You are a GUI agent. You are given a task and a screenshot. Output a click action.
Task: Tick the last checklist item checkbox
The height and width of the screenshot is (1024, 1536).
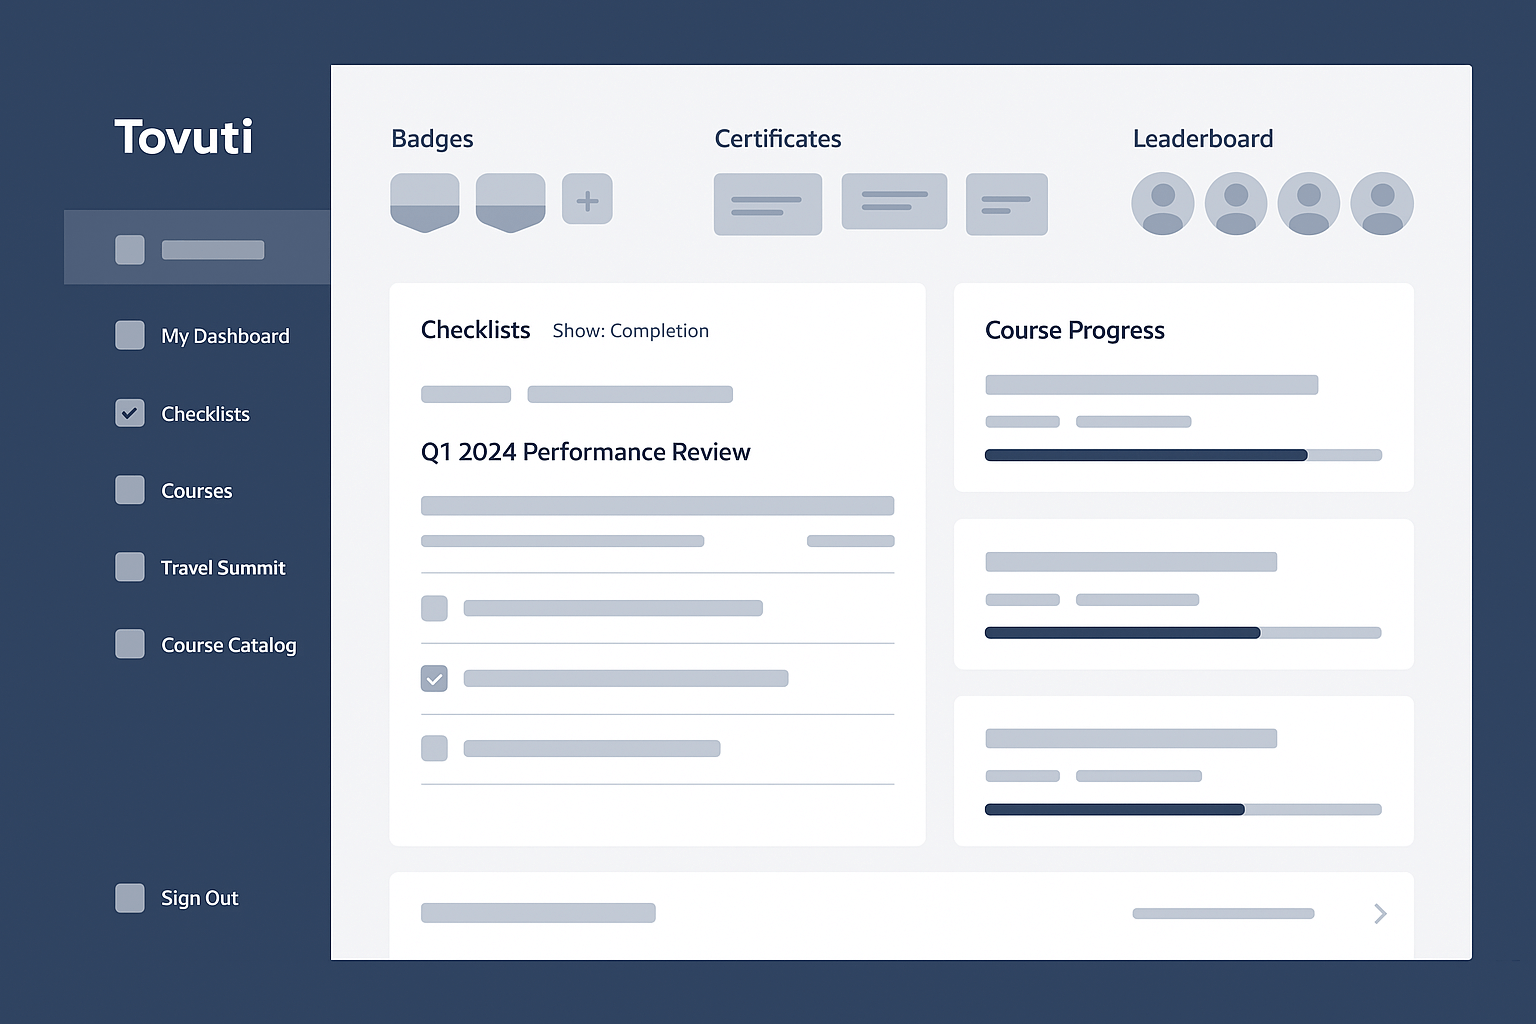[x=434, y=748]
